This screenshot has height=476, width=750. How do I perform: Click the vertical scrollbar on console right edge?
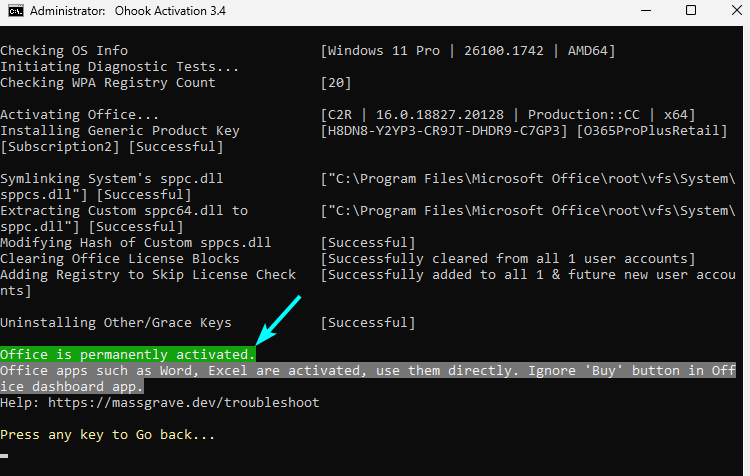click(x=746, y=251)
